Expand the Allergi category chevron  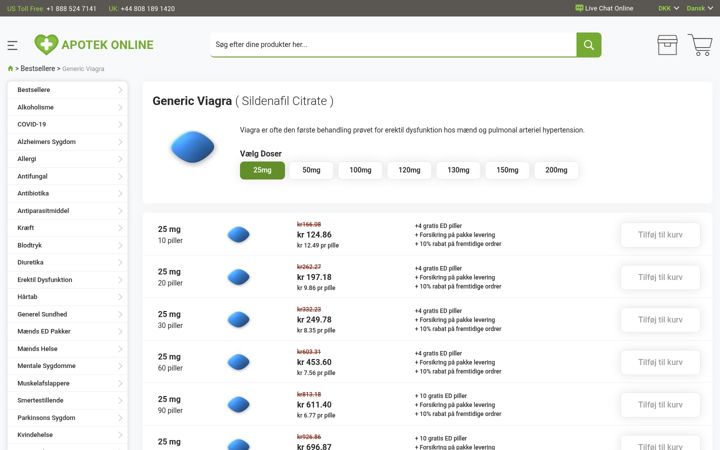pyautogui.click(x=120, y=159)
